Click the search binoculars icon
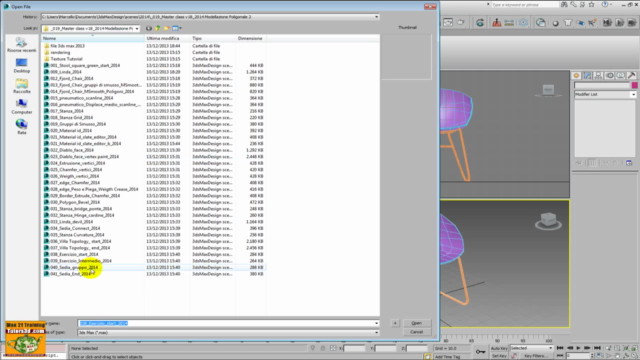 click(x=564, y=4)
